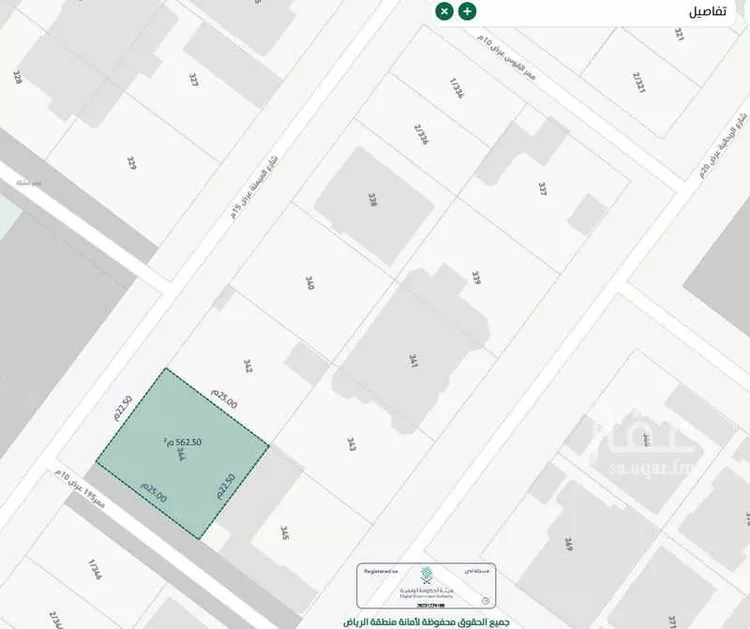Click the building on parcel 341

coord(412,355)
